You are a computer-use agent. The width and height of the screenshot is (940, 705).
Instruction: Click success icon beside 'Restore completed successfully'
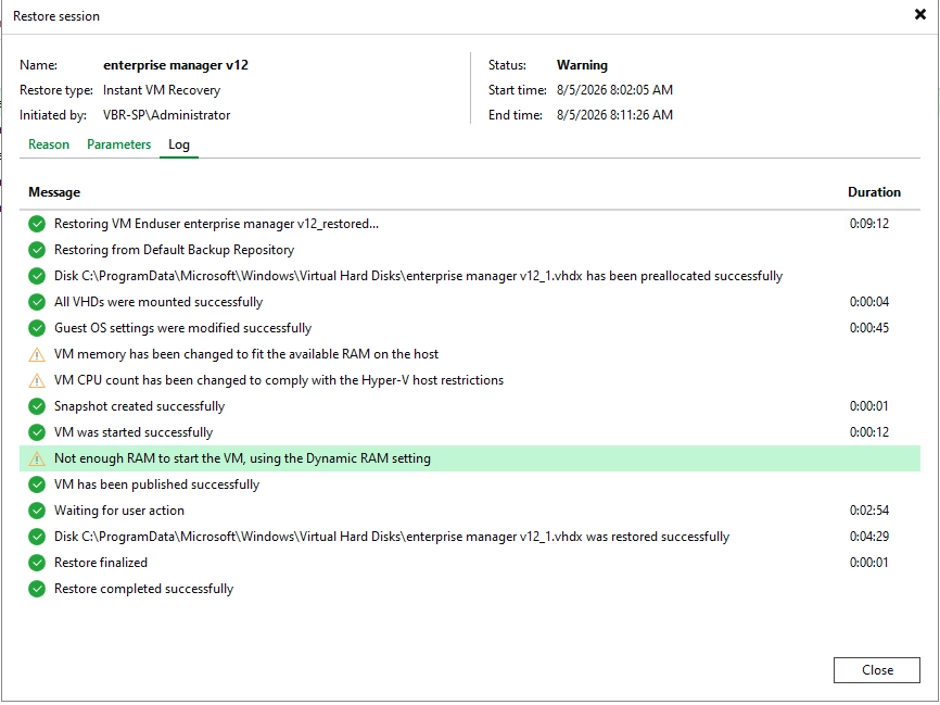(37, 589)
